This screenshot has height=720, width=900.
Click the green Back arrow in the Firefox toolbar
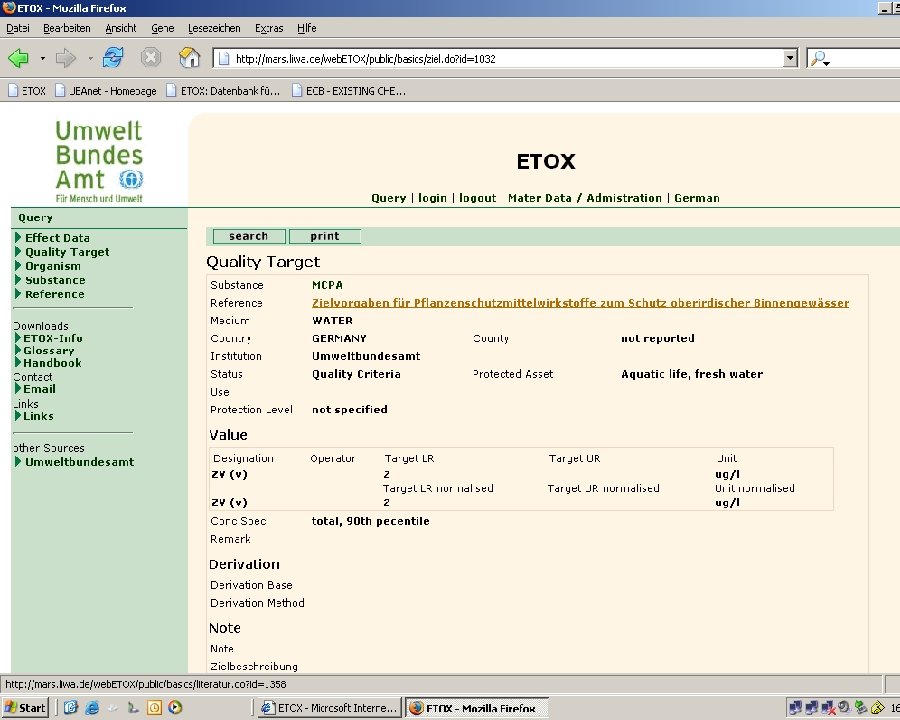point(18,58)
